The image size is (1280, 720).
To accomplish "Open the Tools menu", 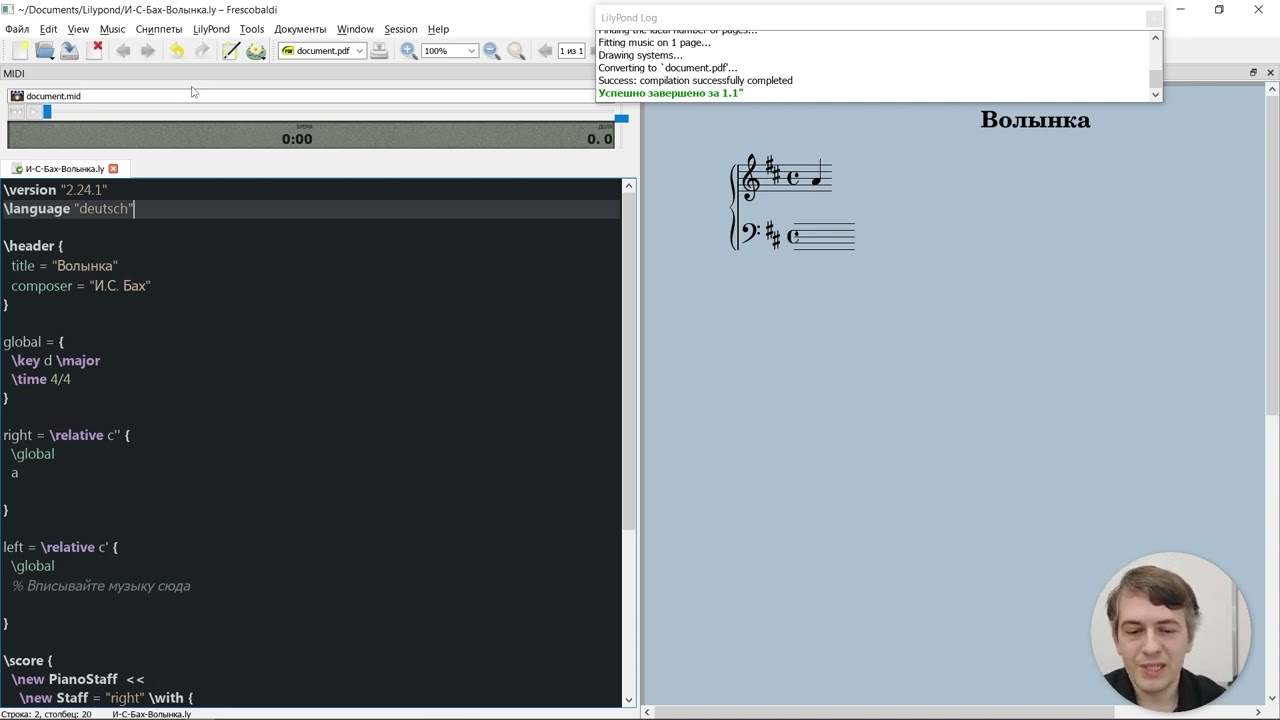I will (252, 29).
